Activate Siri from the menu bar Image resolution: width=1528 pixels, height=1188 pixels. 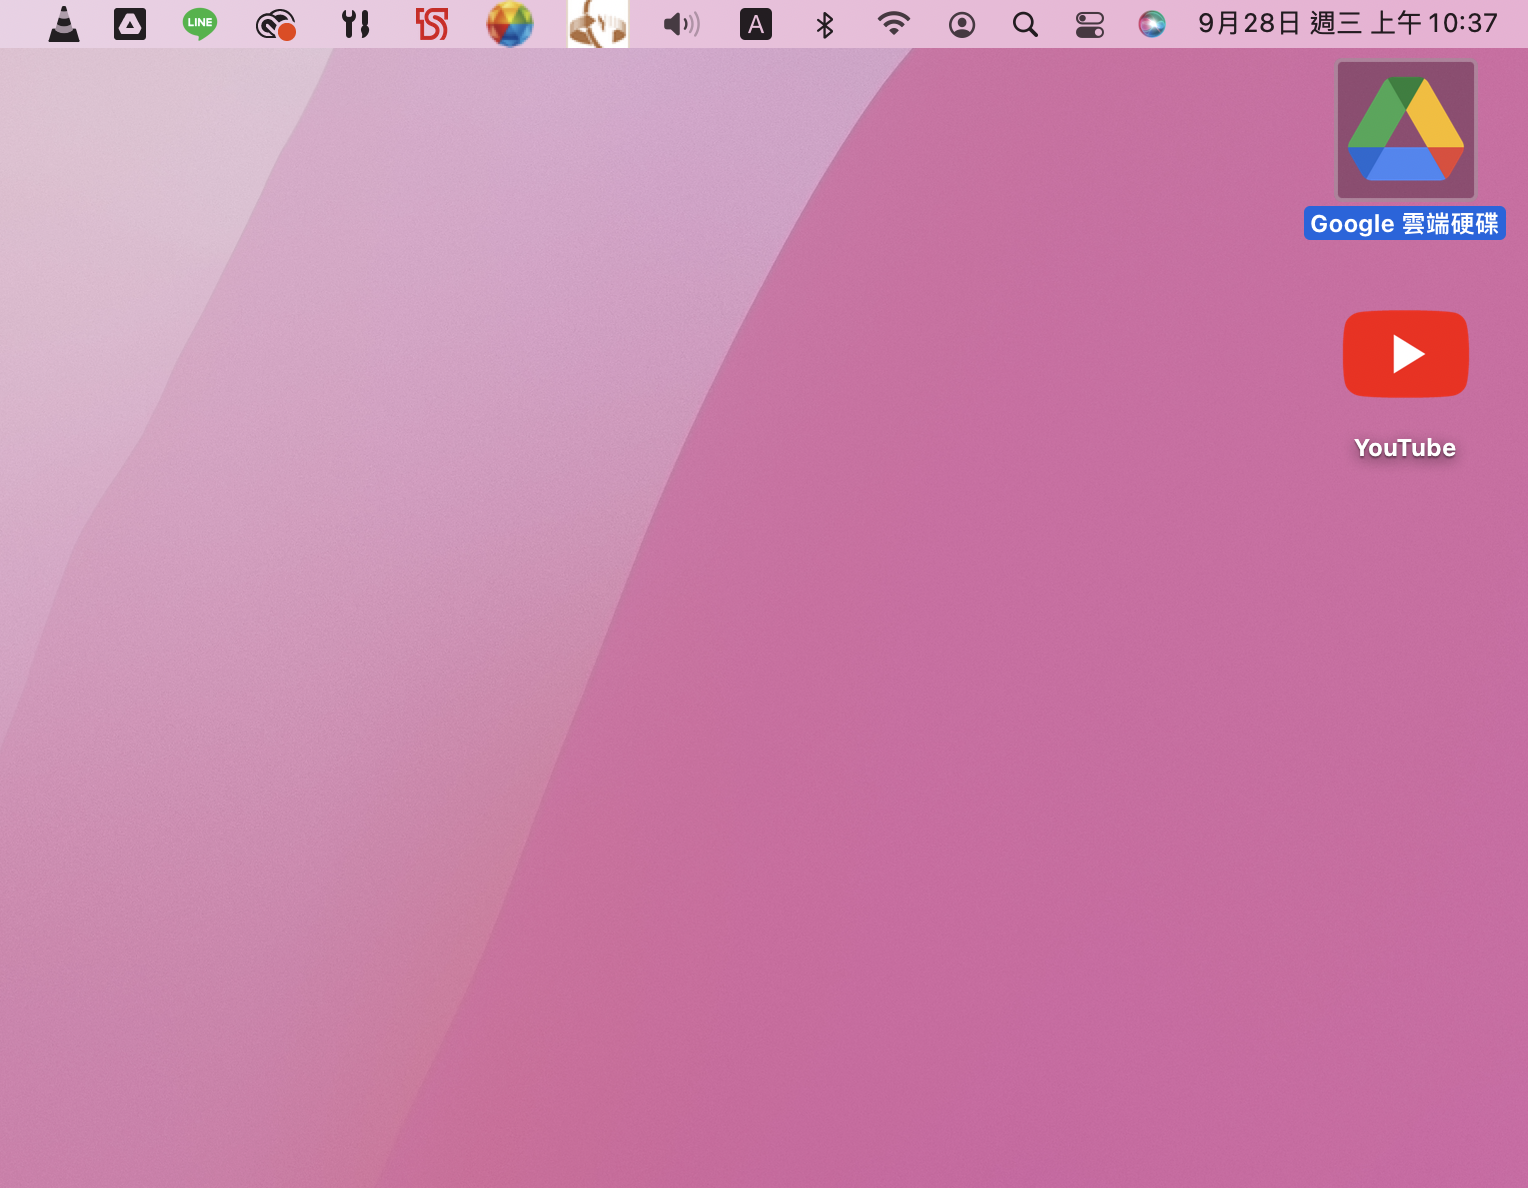click(1152, 24)
